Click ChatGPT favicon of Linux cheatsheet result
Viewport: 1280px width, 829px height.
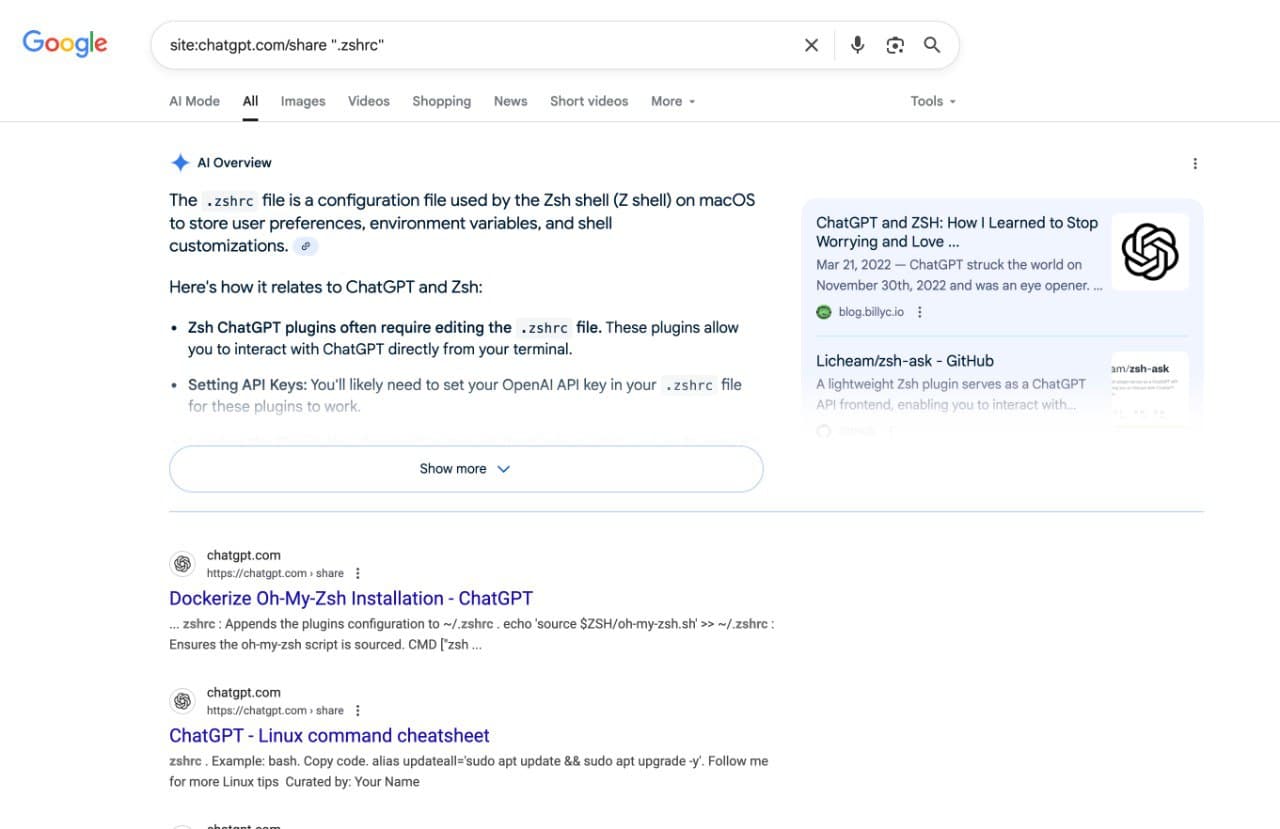point(182,701)
